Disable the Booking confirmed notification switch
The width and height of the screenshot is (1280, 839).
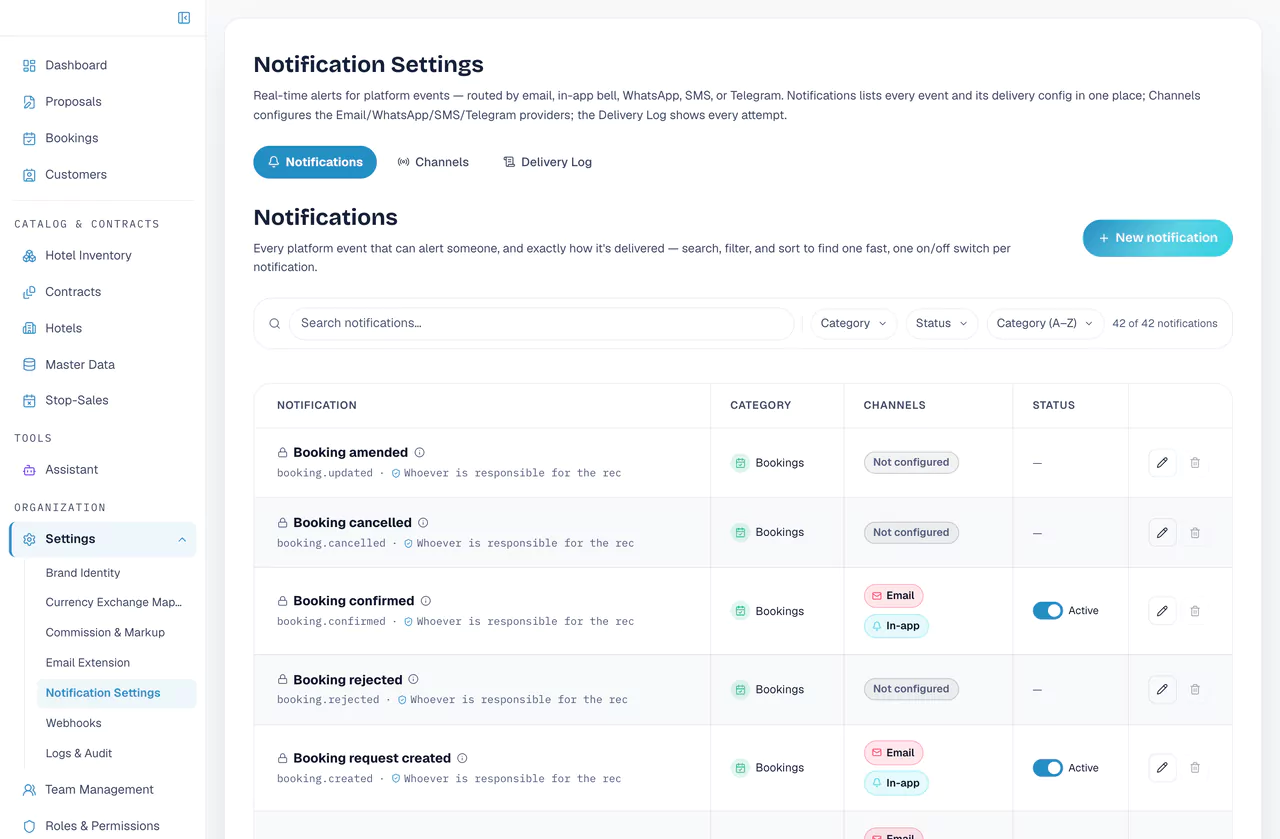point(1048,611)
